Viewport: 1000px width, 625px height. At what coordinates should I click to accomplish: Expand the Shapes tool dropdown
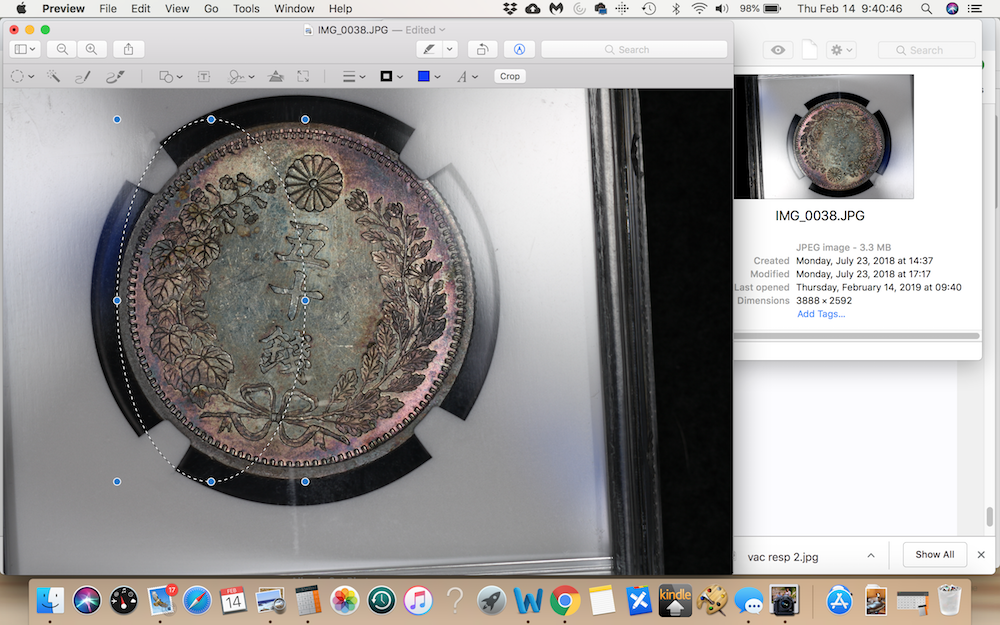[170, 77]
